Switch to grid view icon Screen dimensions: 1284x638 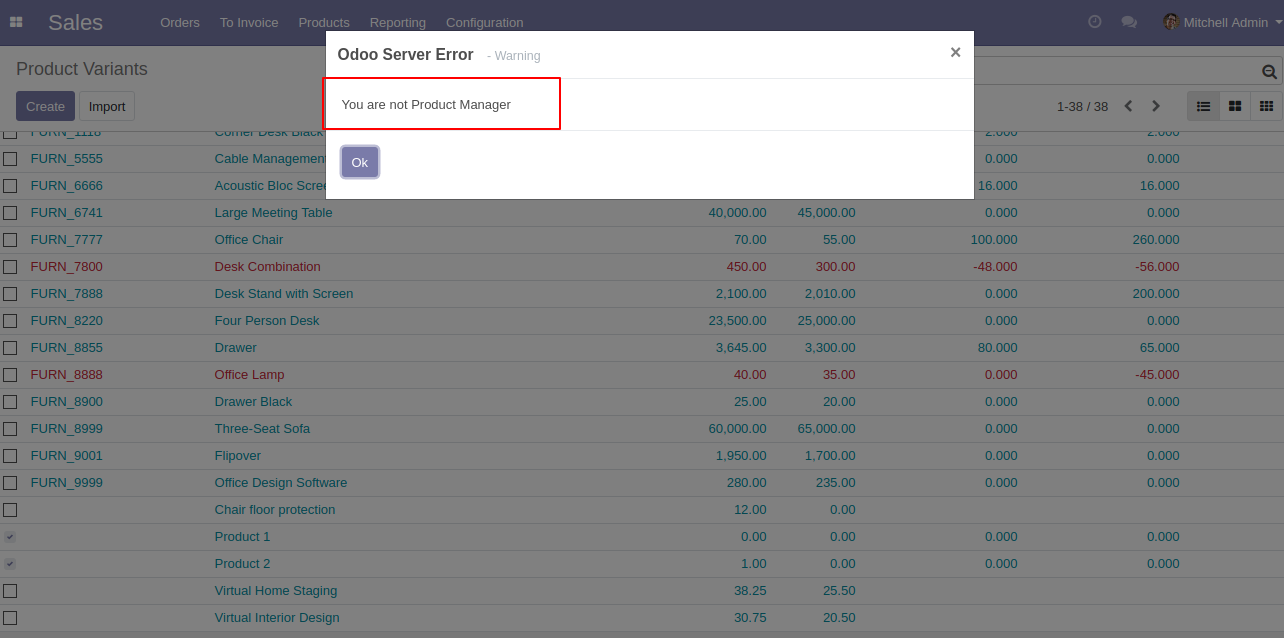coord(1266,106)
